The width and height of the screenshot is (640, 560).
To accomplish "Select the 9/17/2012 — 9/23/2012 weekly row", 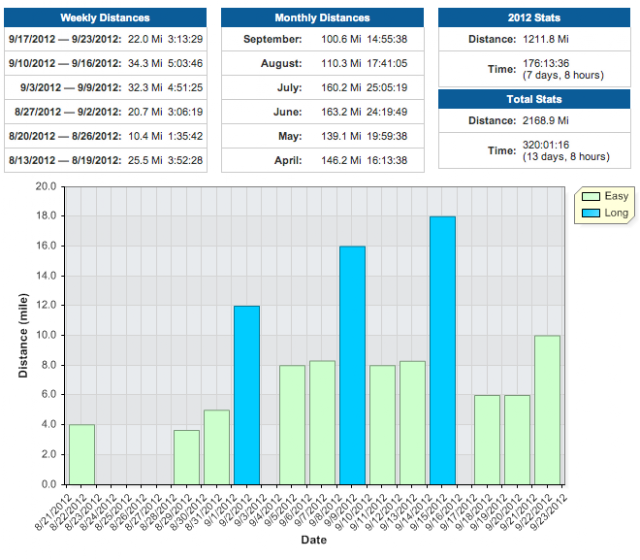I will [105, 39].
